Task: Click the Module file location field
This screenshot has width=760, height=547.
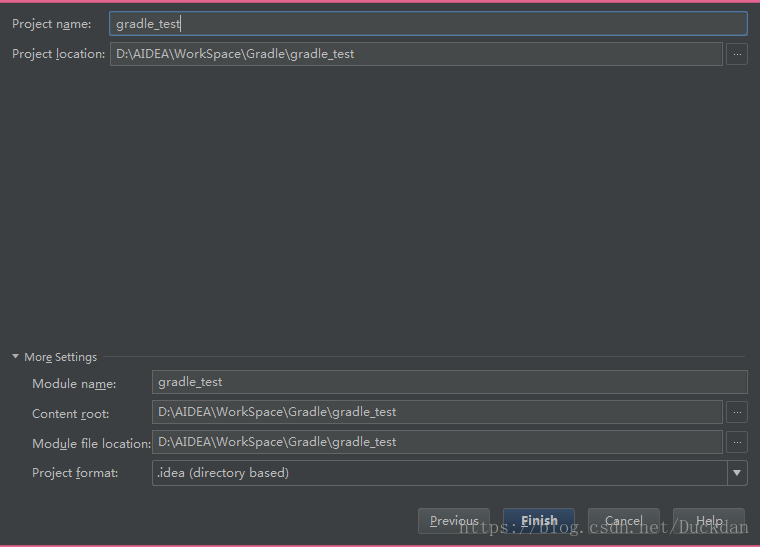Action: 437,442
